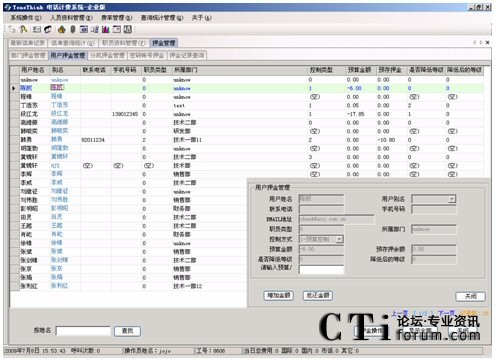Image resolution: width=497 pixels, height=361 pixels.
Task: Click the last toolbar icon on the right
Action: click(128, 29)
